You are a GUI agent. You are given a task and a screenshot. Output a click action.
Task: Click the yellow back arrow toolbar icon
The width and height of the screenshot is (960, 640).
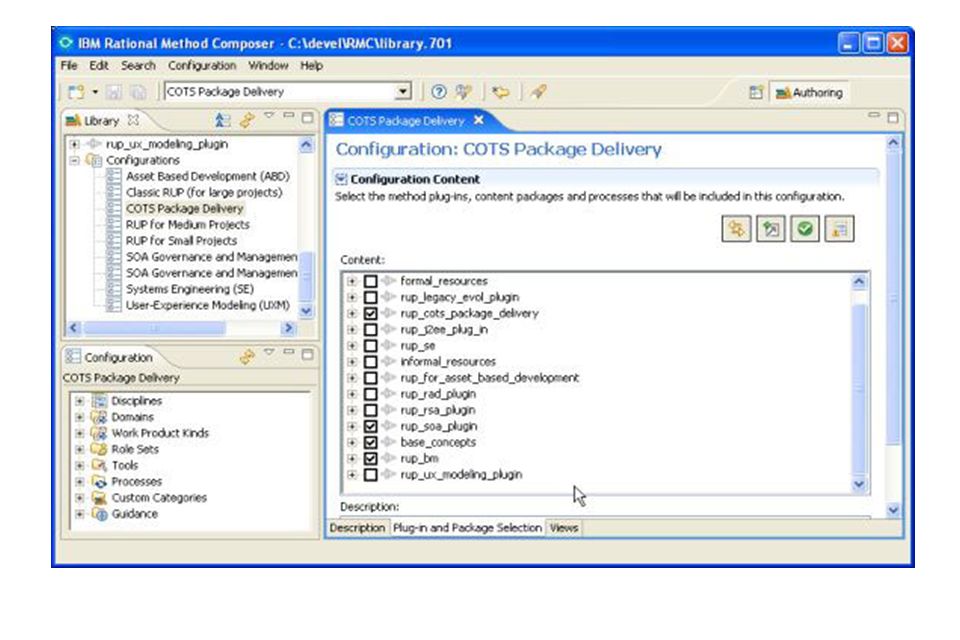[x=501, y=92]
